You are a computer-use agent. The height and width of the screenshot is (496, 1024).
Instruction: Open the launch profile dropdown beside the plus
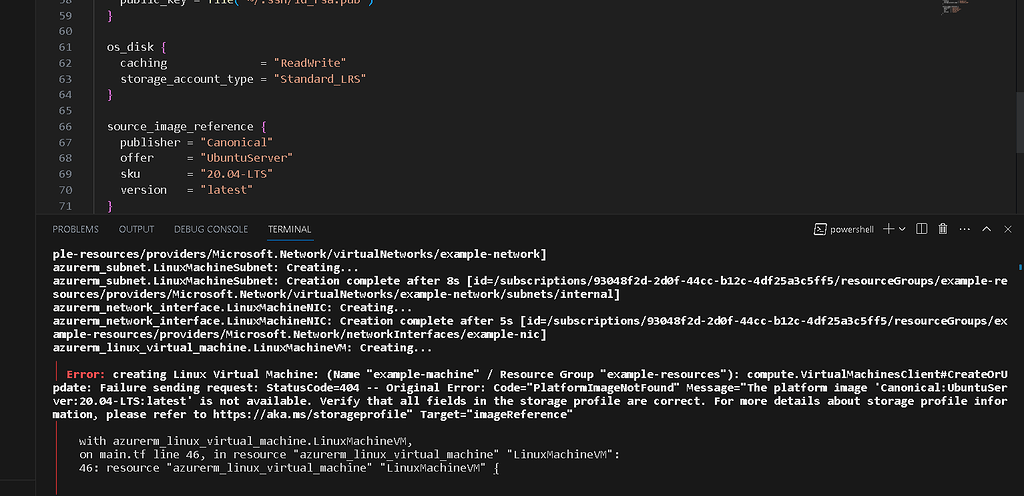[902, 229]
